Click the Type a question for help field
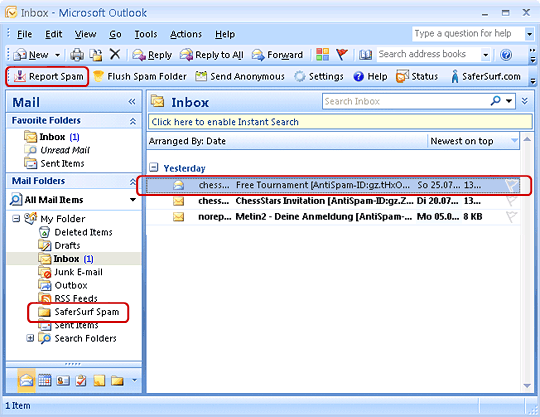Image resolution: width=540 pixels, height=417 pixels. pyautogui.click(x=468, y=34)
